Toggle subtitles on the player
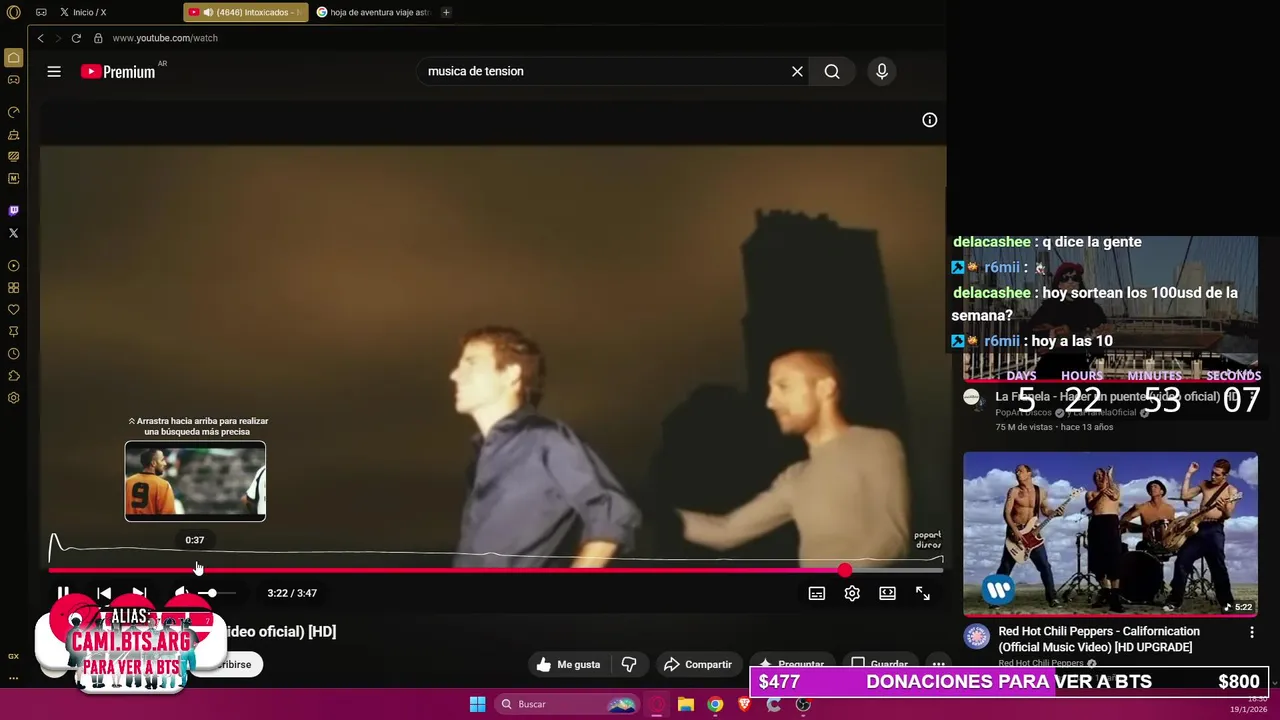Viewport: 1280px width, 720px height. point(817,593)
